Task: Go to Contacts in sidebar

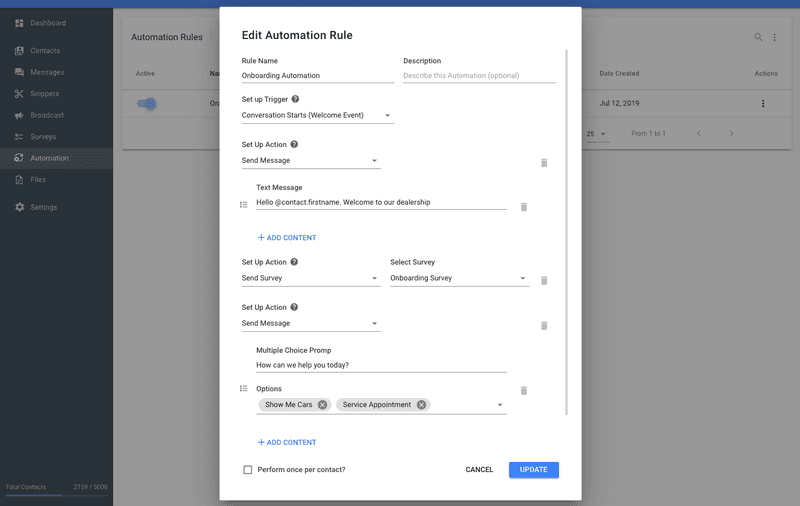Action: point(45,51)
